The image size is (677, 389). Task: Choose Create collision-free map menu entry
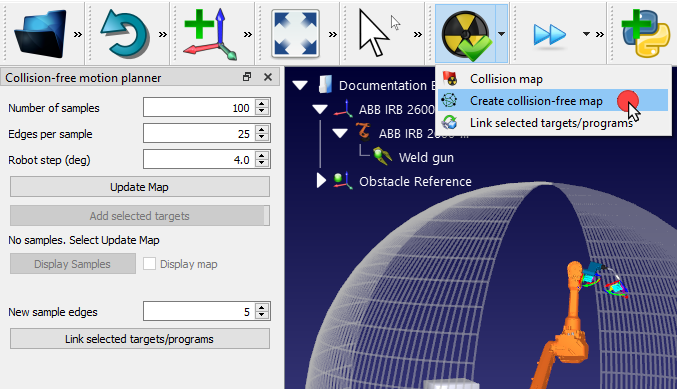pyautogui.click(x=553, y=101)
